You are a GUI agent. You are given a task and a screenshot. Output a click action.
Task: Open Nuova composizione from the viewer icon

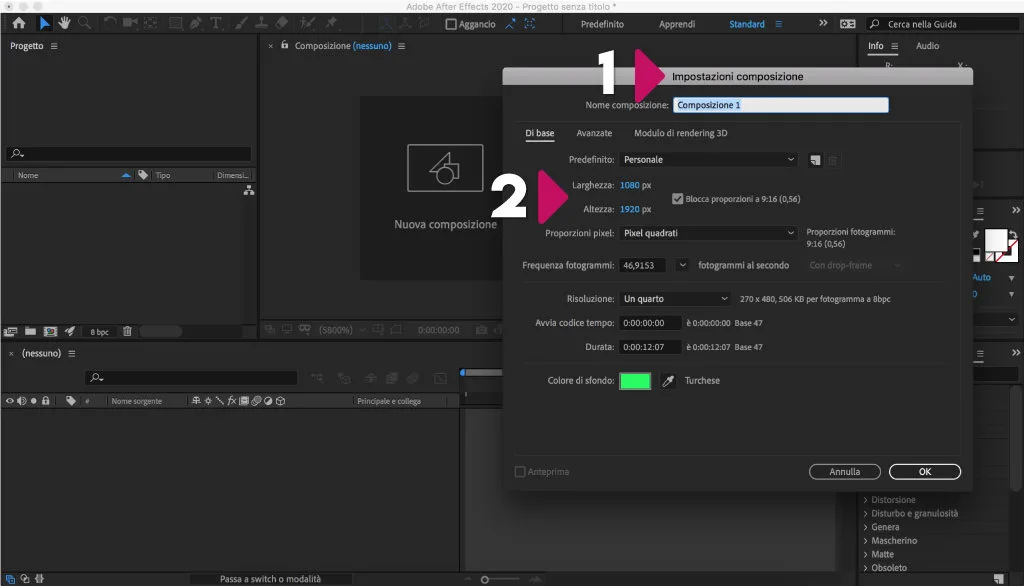click(445, 167)
